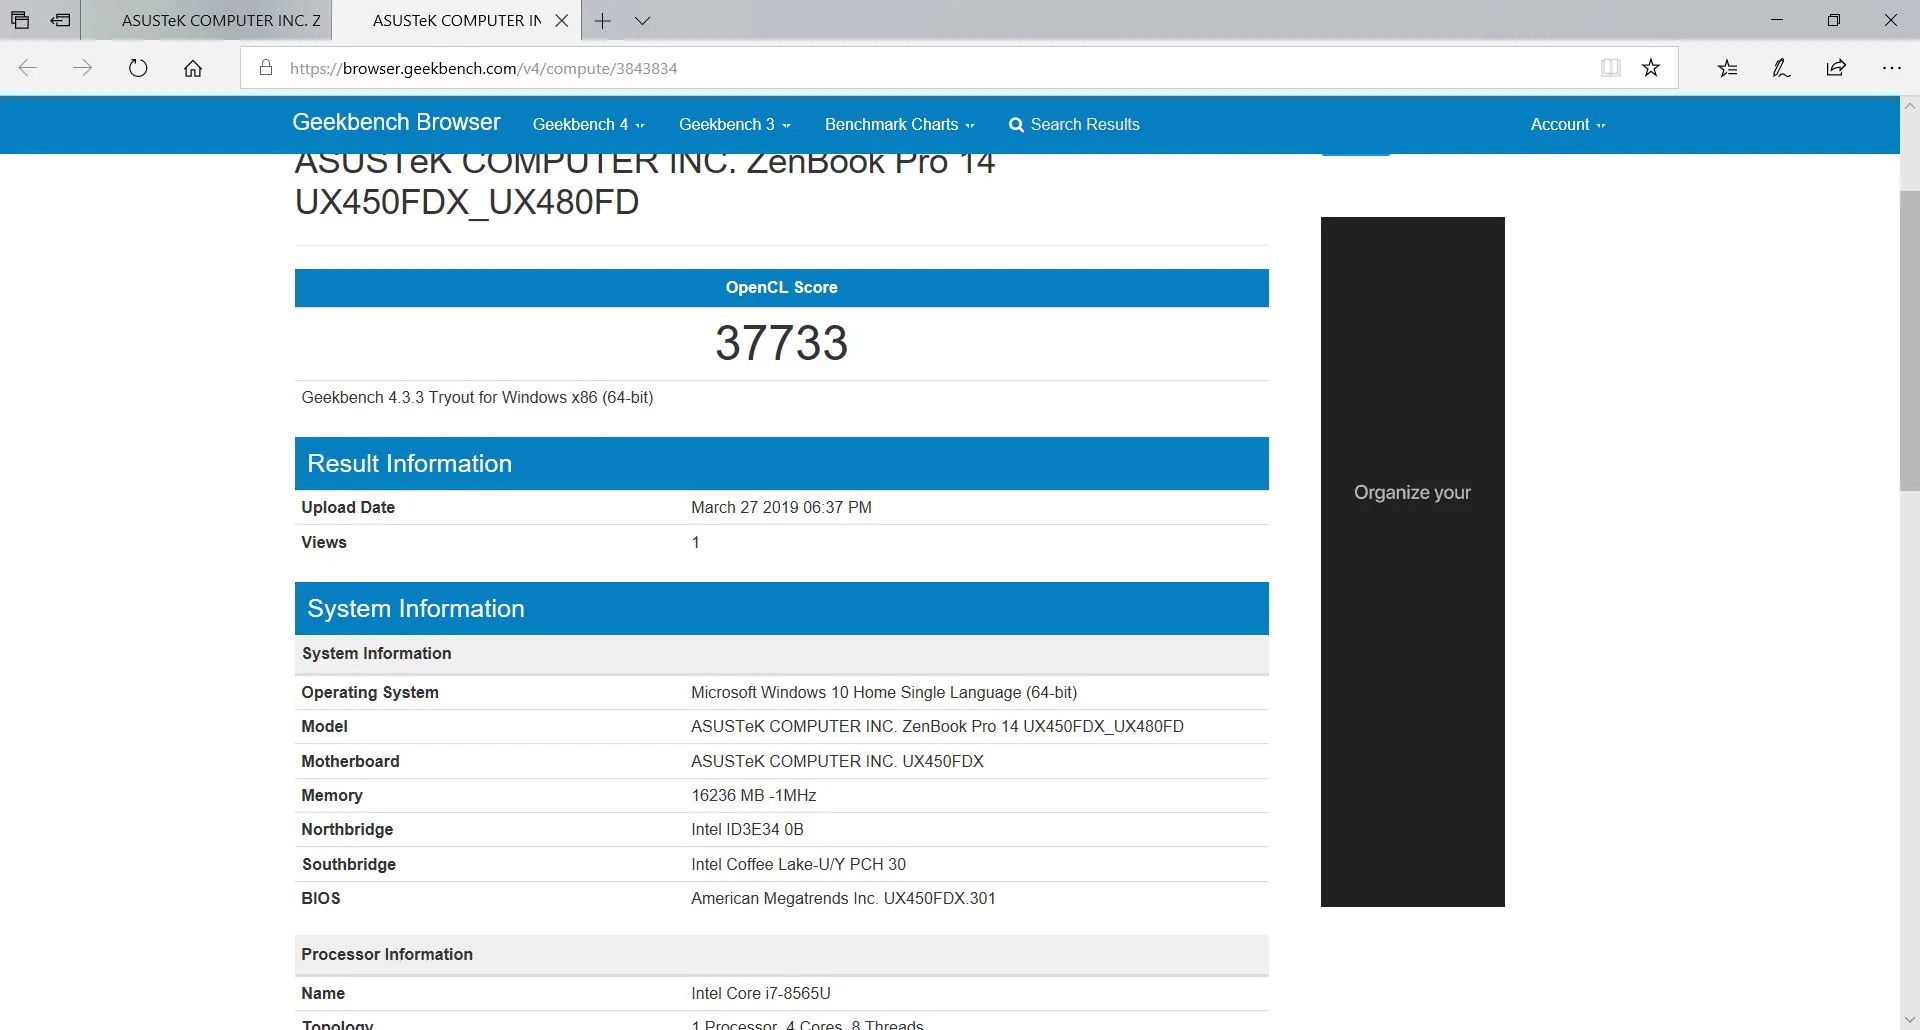1920x1030 pixels.
Task: Expand Benchmark Charts menu
Action: [899, 124]
